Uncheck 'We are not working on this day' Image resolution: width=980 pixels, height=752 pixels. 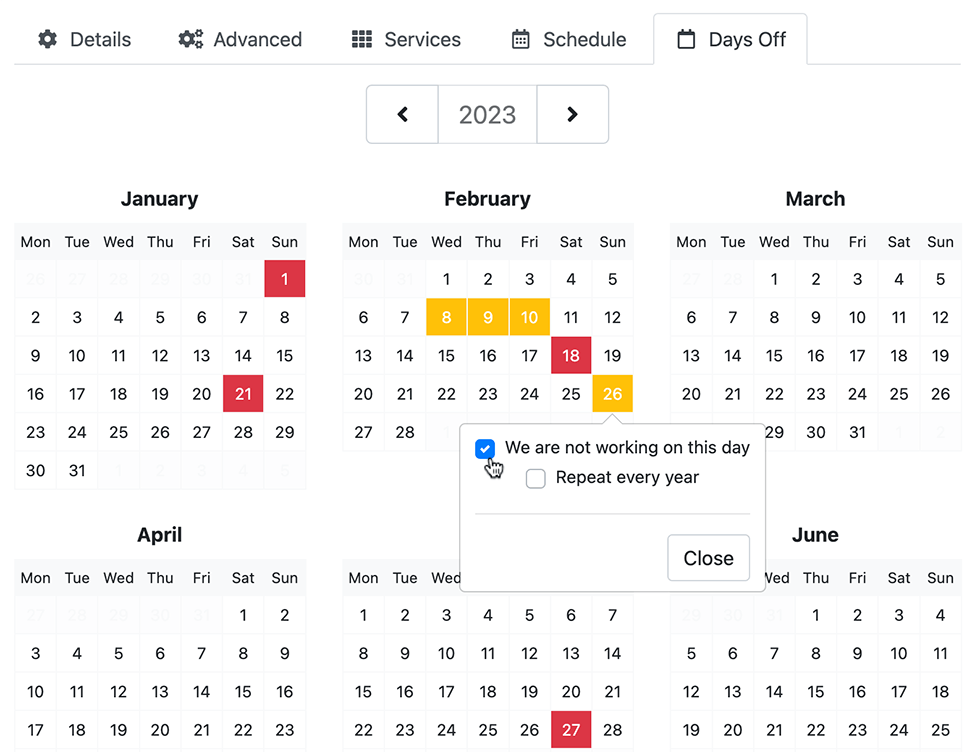pyautogui.click(x=486, y=448)
